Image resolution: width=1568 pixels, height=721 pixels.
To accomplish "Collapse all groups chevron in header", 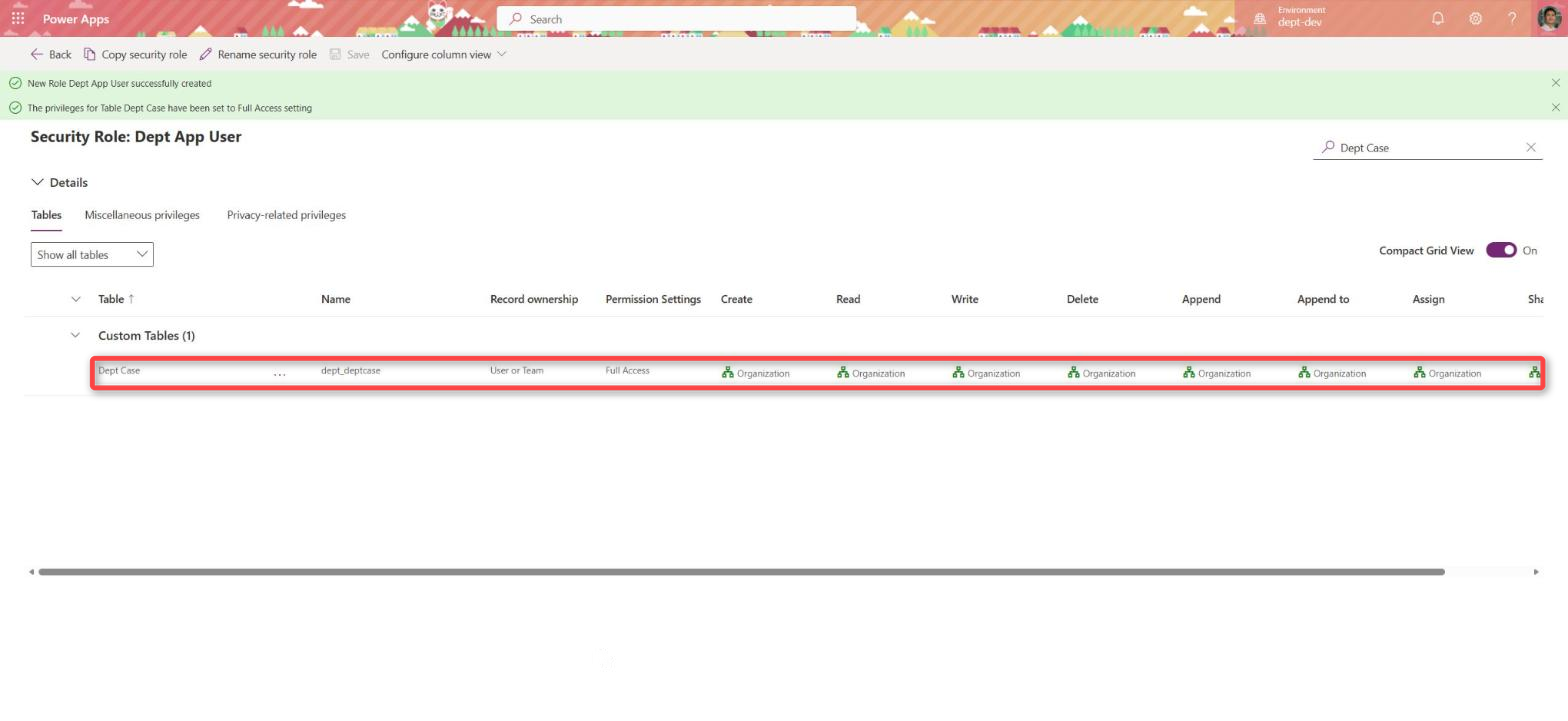I will coord(75,299).
